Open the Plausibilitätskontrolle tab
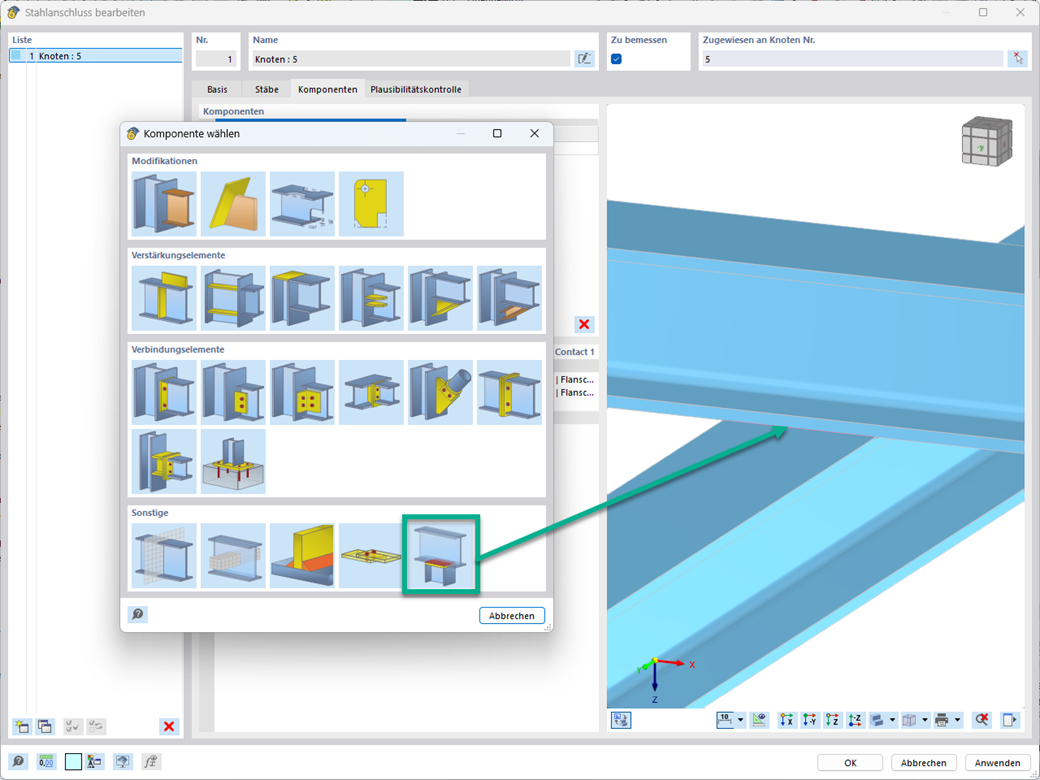Viewport: 1040px width, 780px height. (x=416, y=89)
